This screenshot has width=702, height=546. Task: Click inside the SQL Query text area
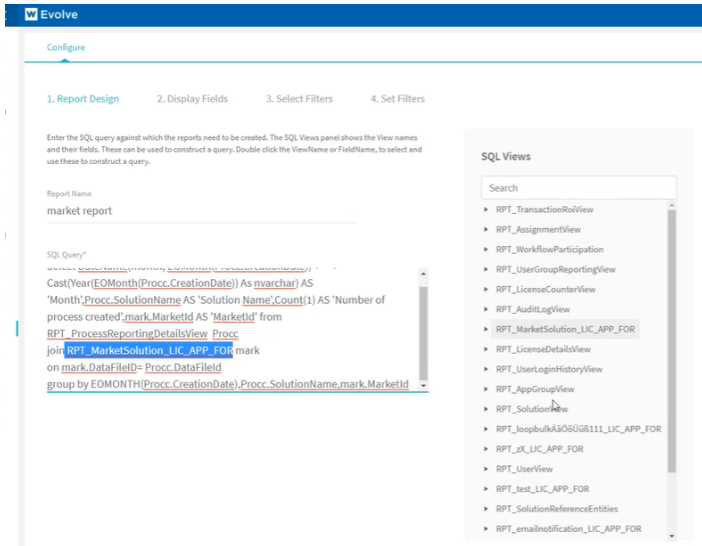tap(230, 330)
